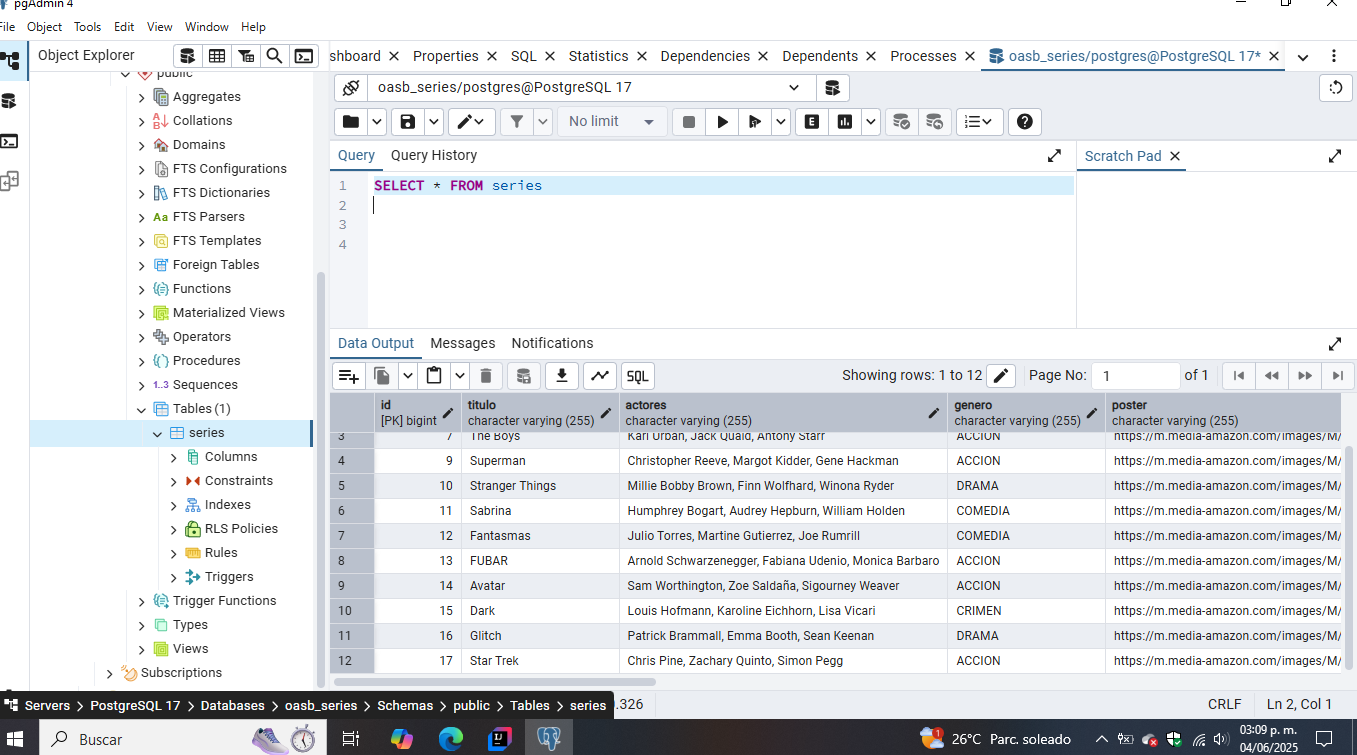Open the dropdown arrow next to Execute script
The image size is (1357, 755).
(x=780, y=122)
